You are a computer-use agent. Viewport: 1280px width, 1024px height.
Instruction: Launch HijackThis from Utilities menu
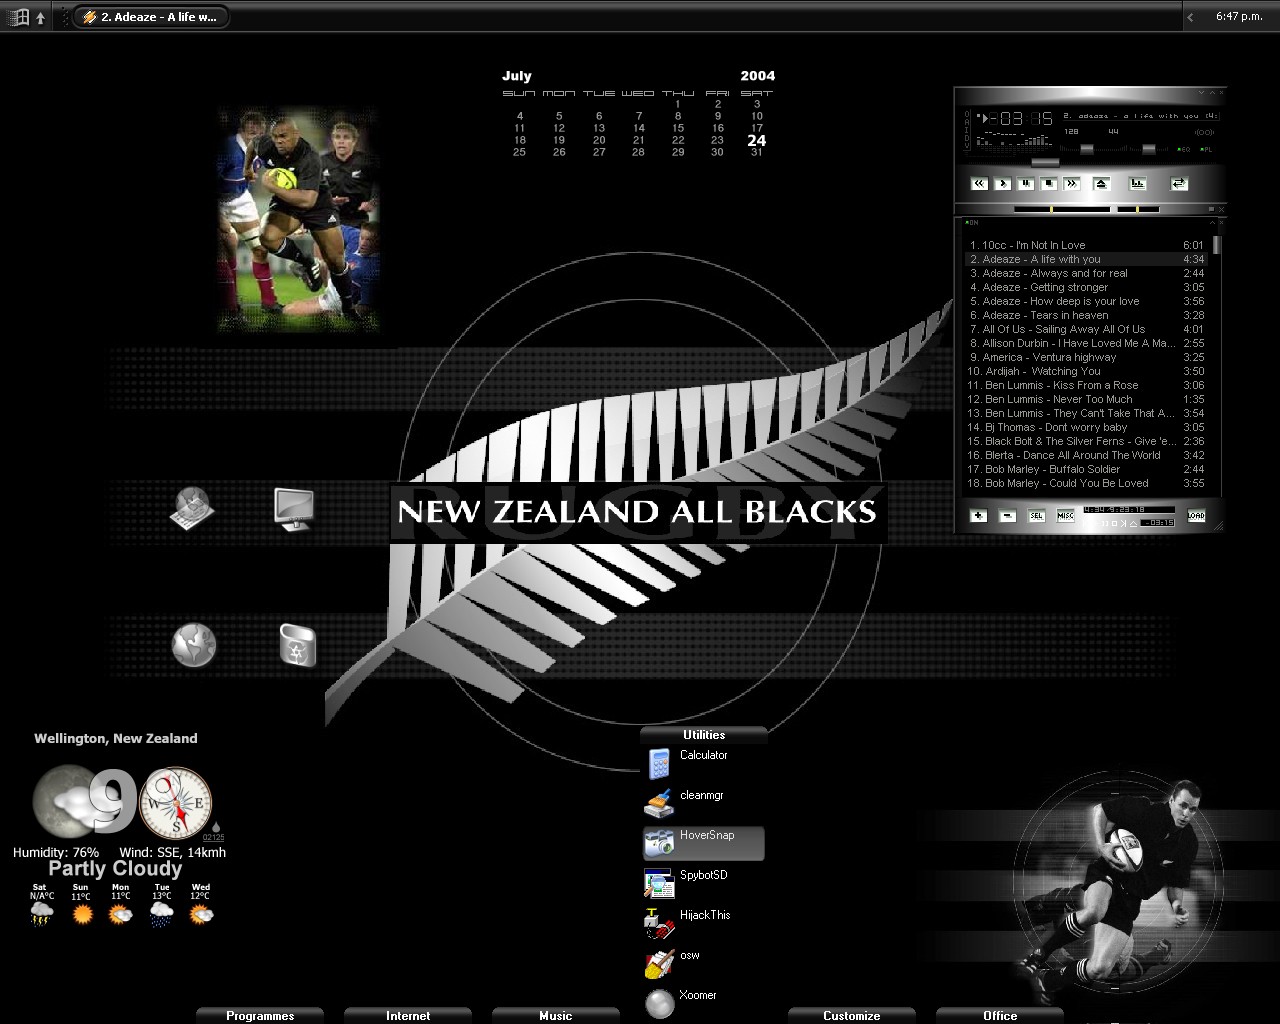[x=705, y=915]
